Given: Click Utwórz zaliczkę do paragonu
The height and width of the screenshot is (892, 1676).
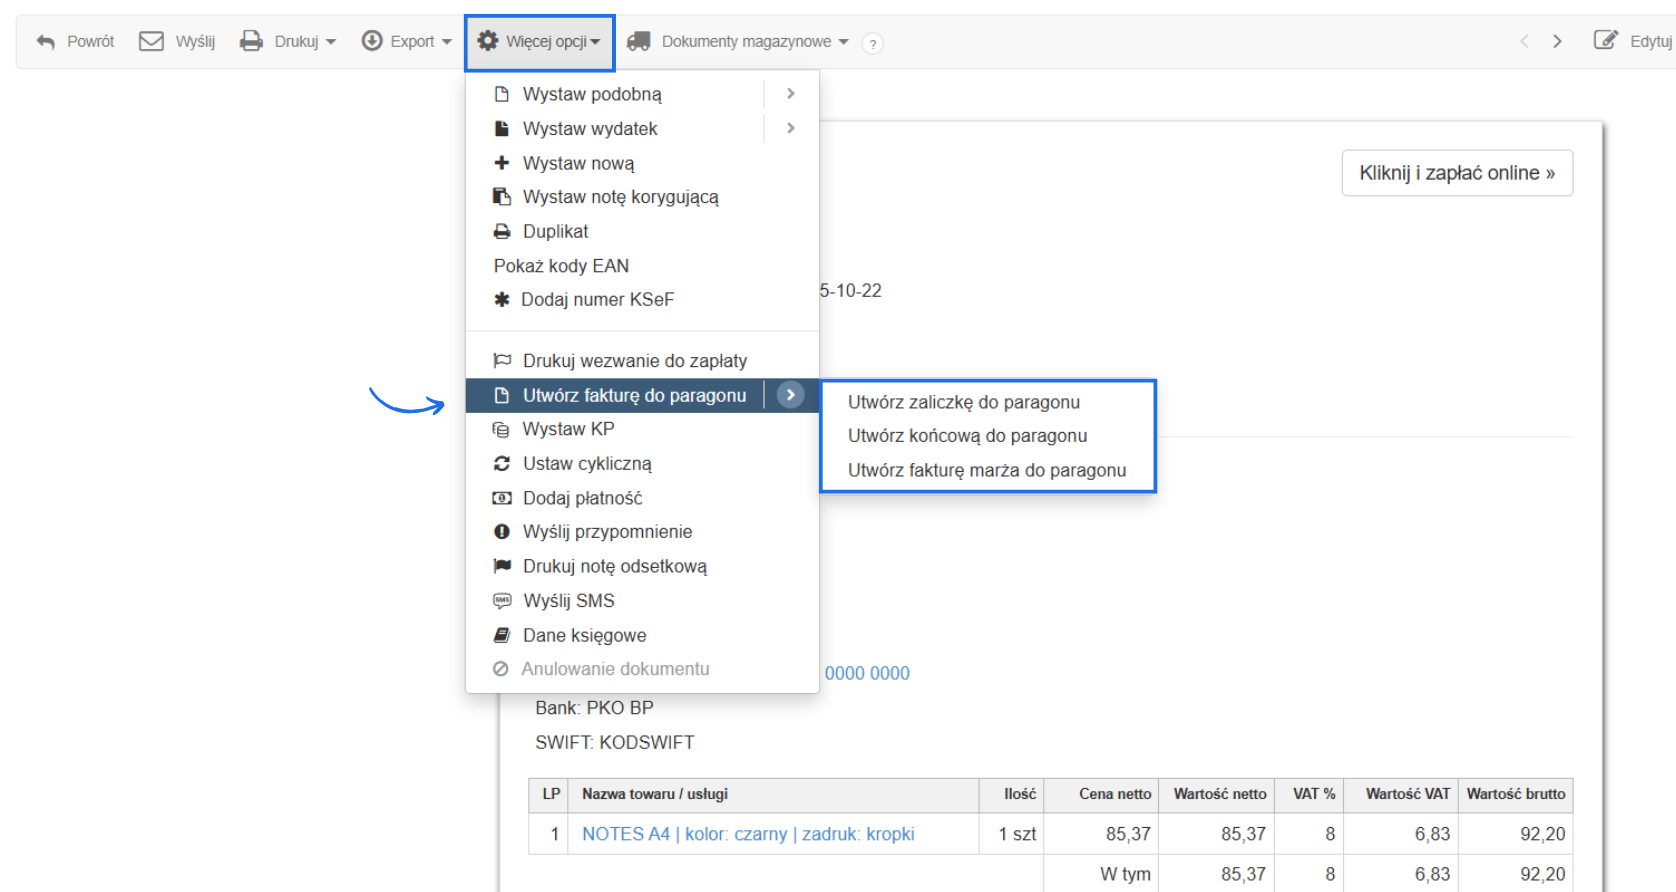Looking at the screenshot, I should [x=963, y=402].
